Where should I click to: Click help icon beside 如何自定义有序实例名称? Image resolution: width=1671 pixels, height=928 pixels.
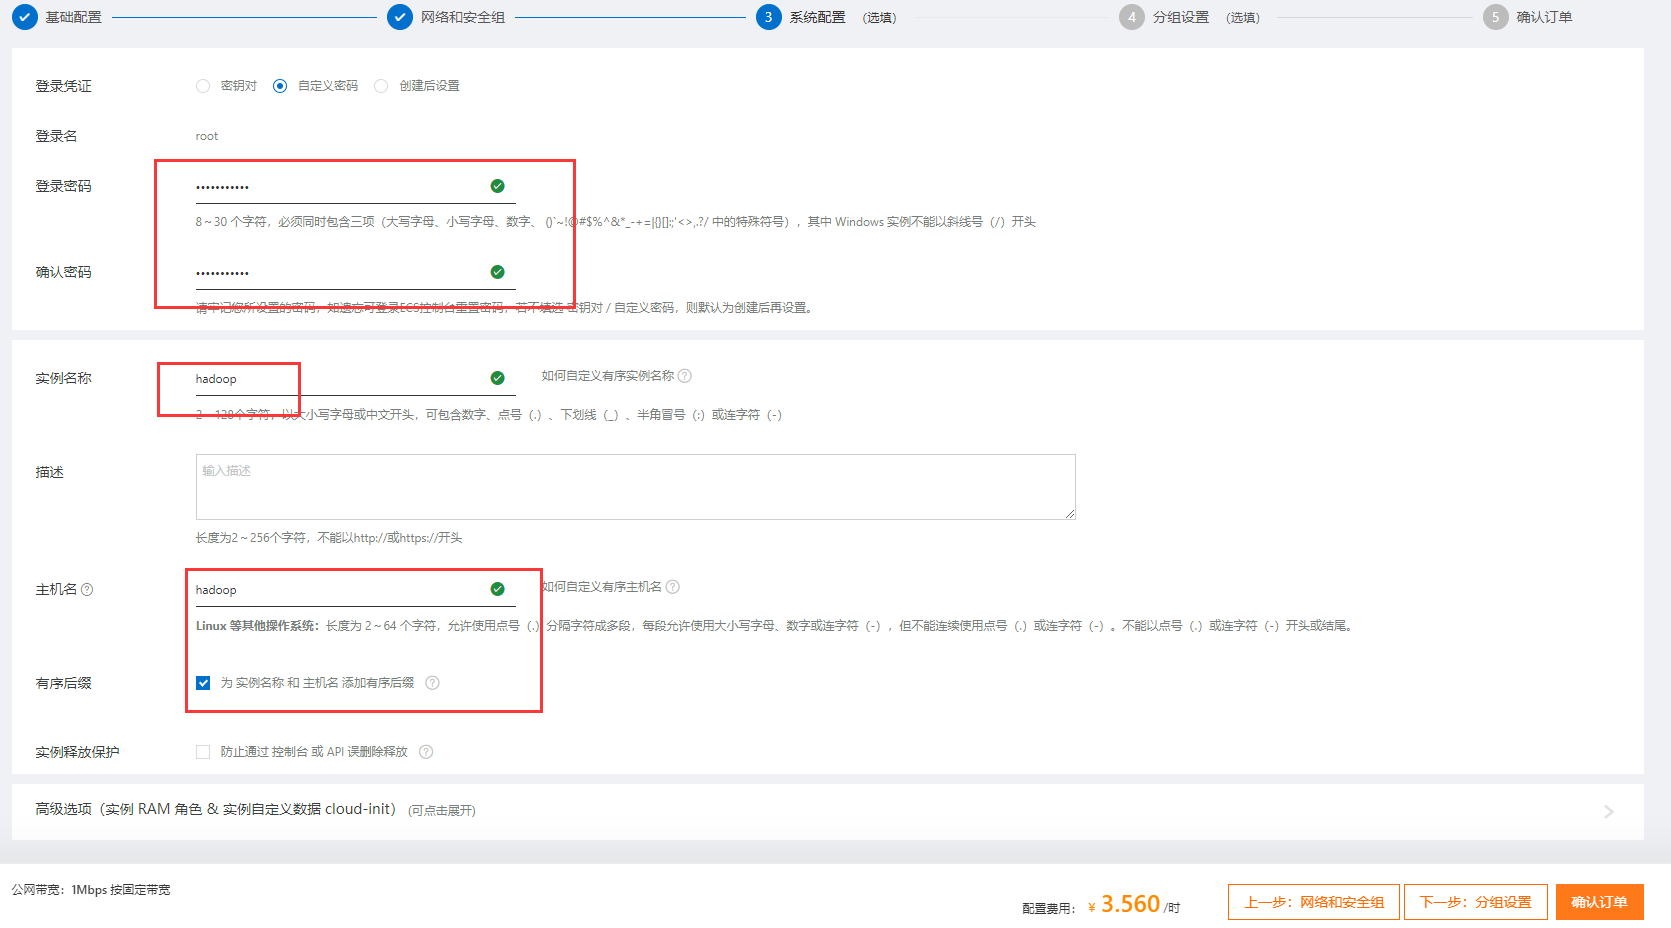pos(685,376)
